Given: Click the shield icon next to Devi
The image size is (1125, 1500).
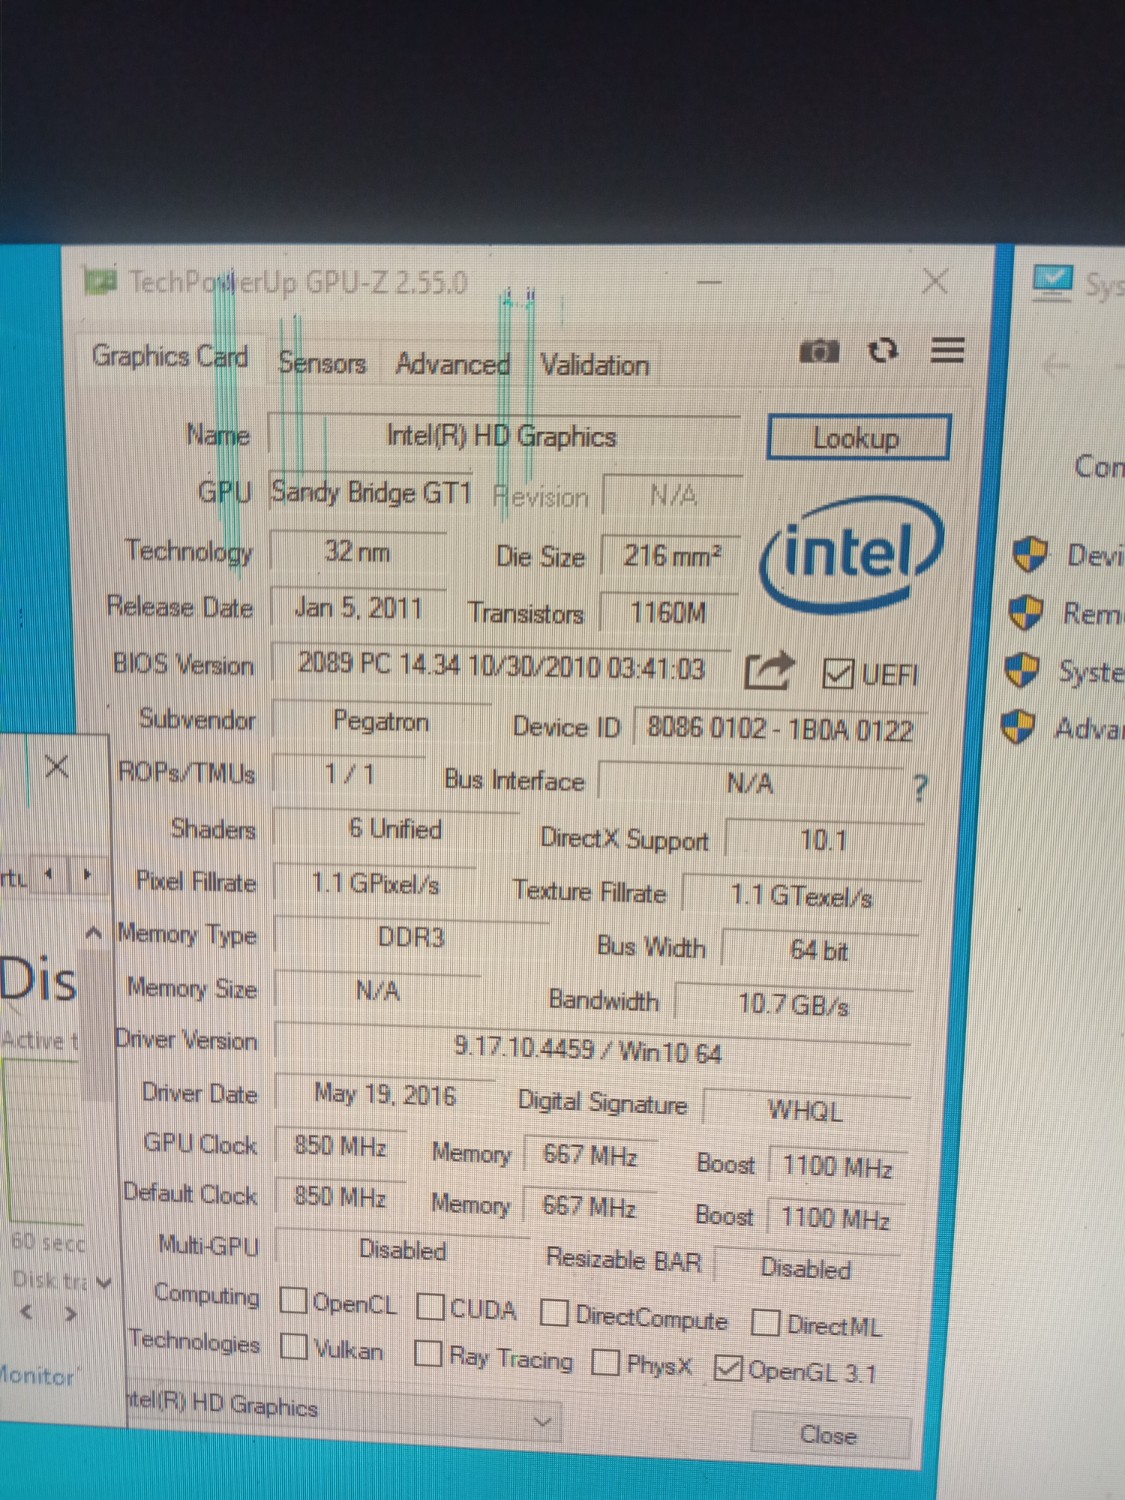Looking at the screenshot, I should (1029, 553).
